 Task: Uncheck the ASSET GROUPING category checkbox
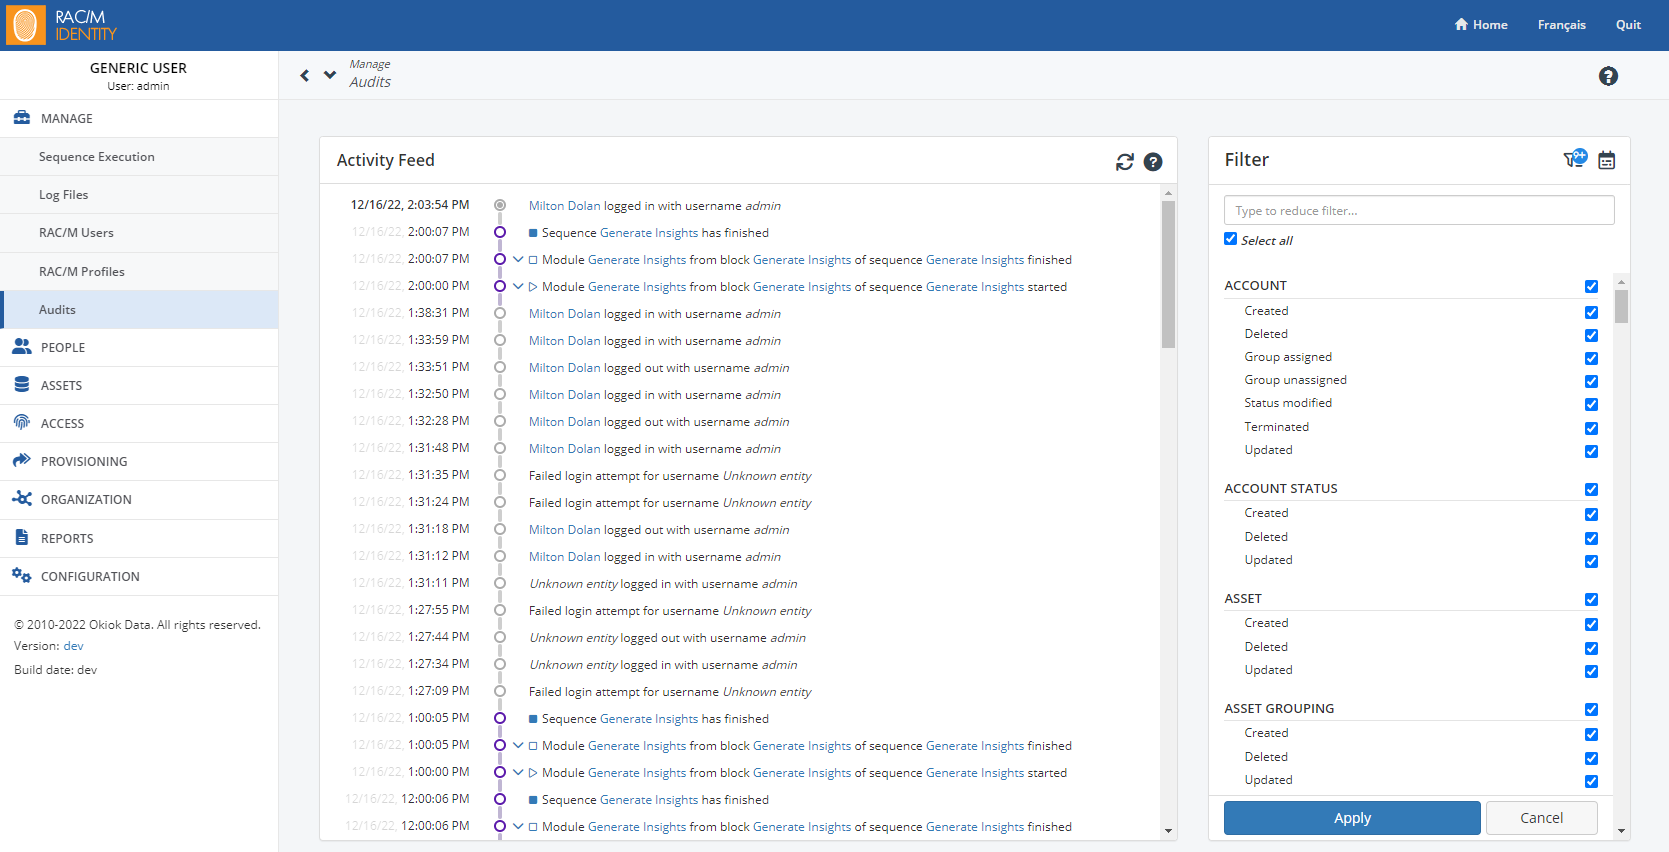[x=1591, y=710]
